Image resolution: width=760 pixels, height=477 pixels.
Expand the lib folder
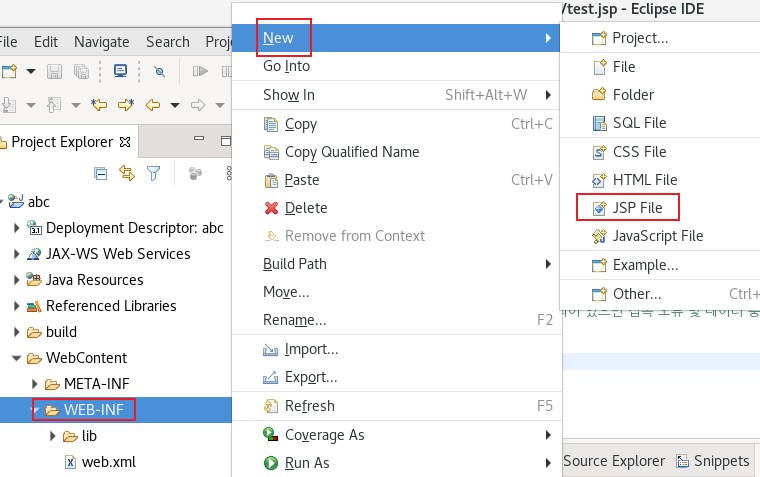click(x=53, y=436)
